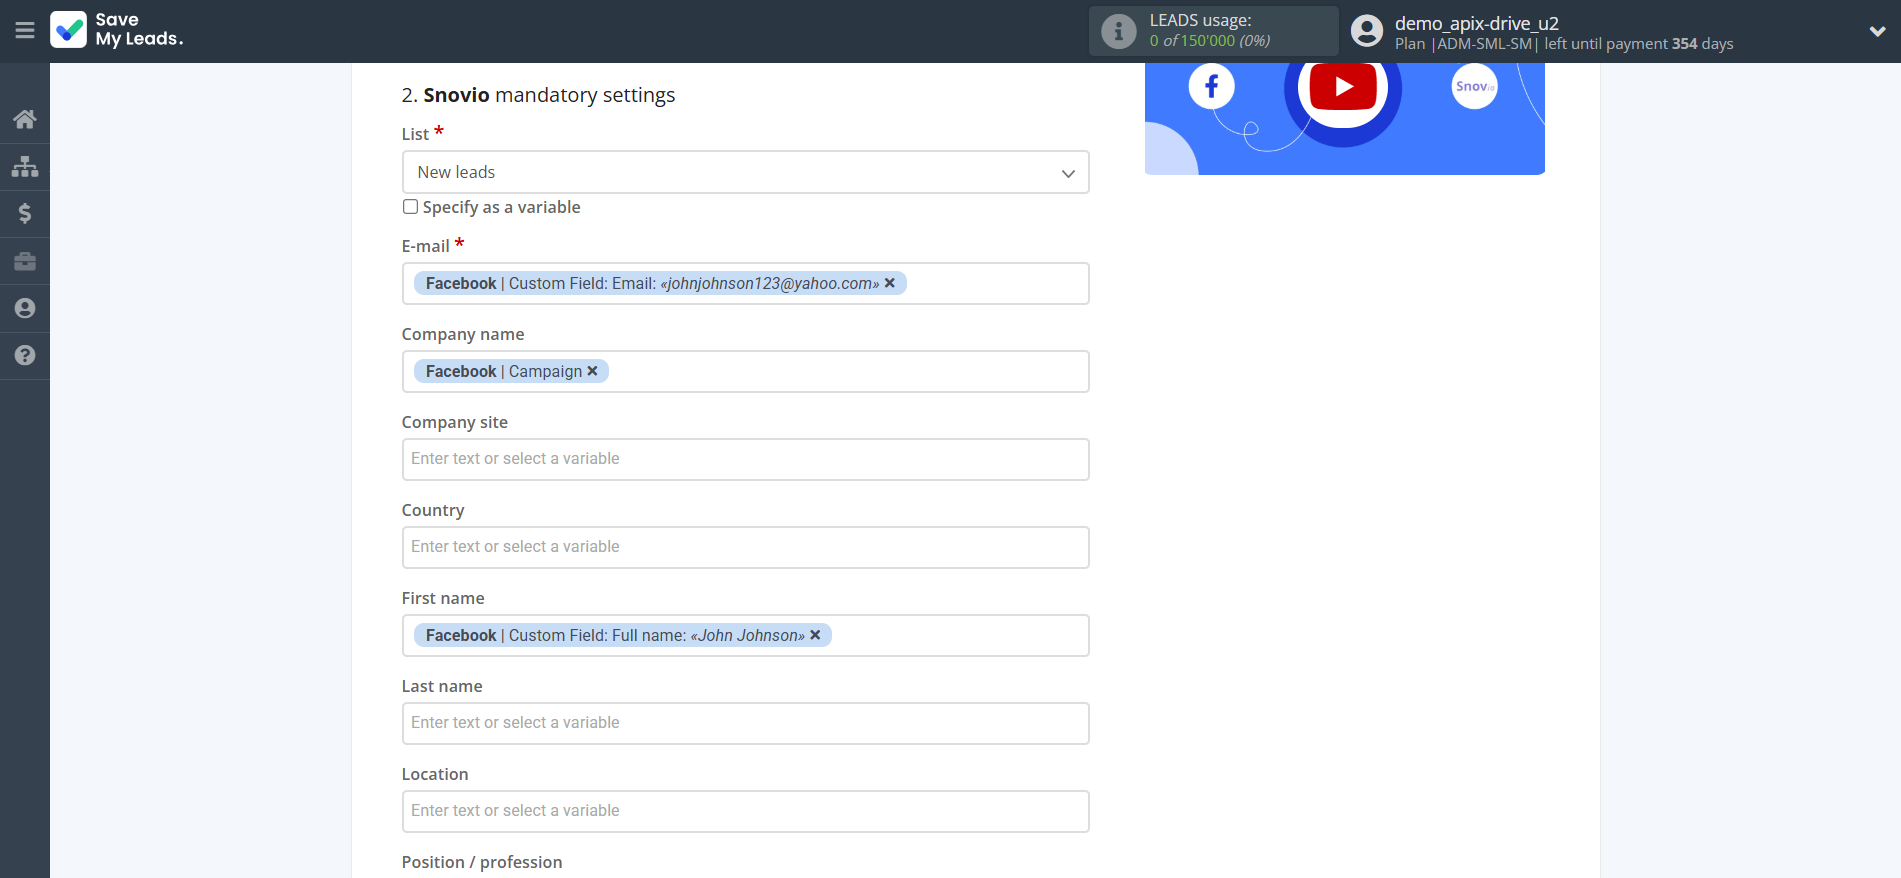Open the billing dollar icon in sidebar
The height and width of the screenshot is (878, 1901).
25,213
